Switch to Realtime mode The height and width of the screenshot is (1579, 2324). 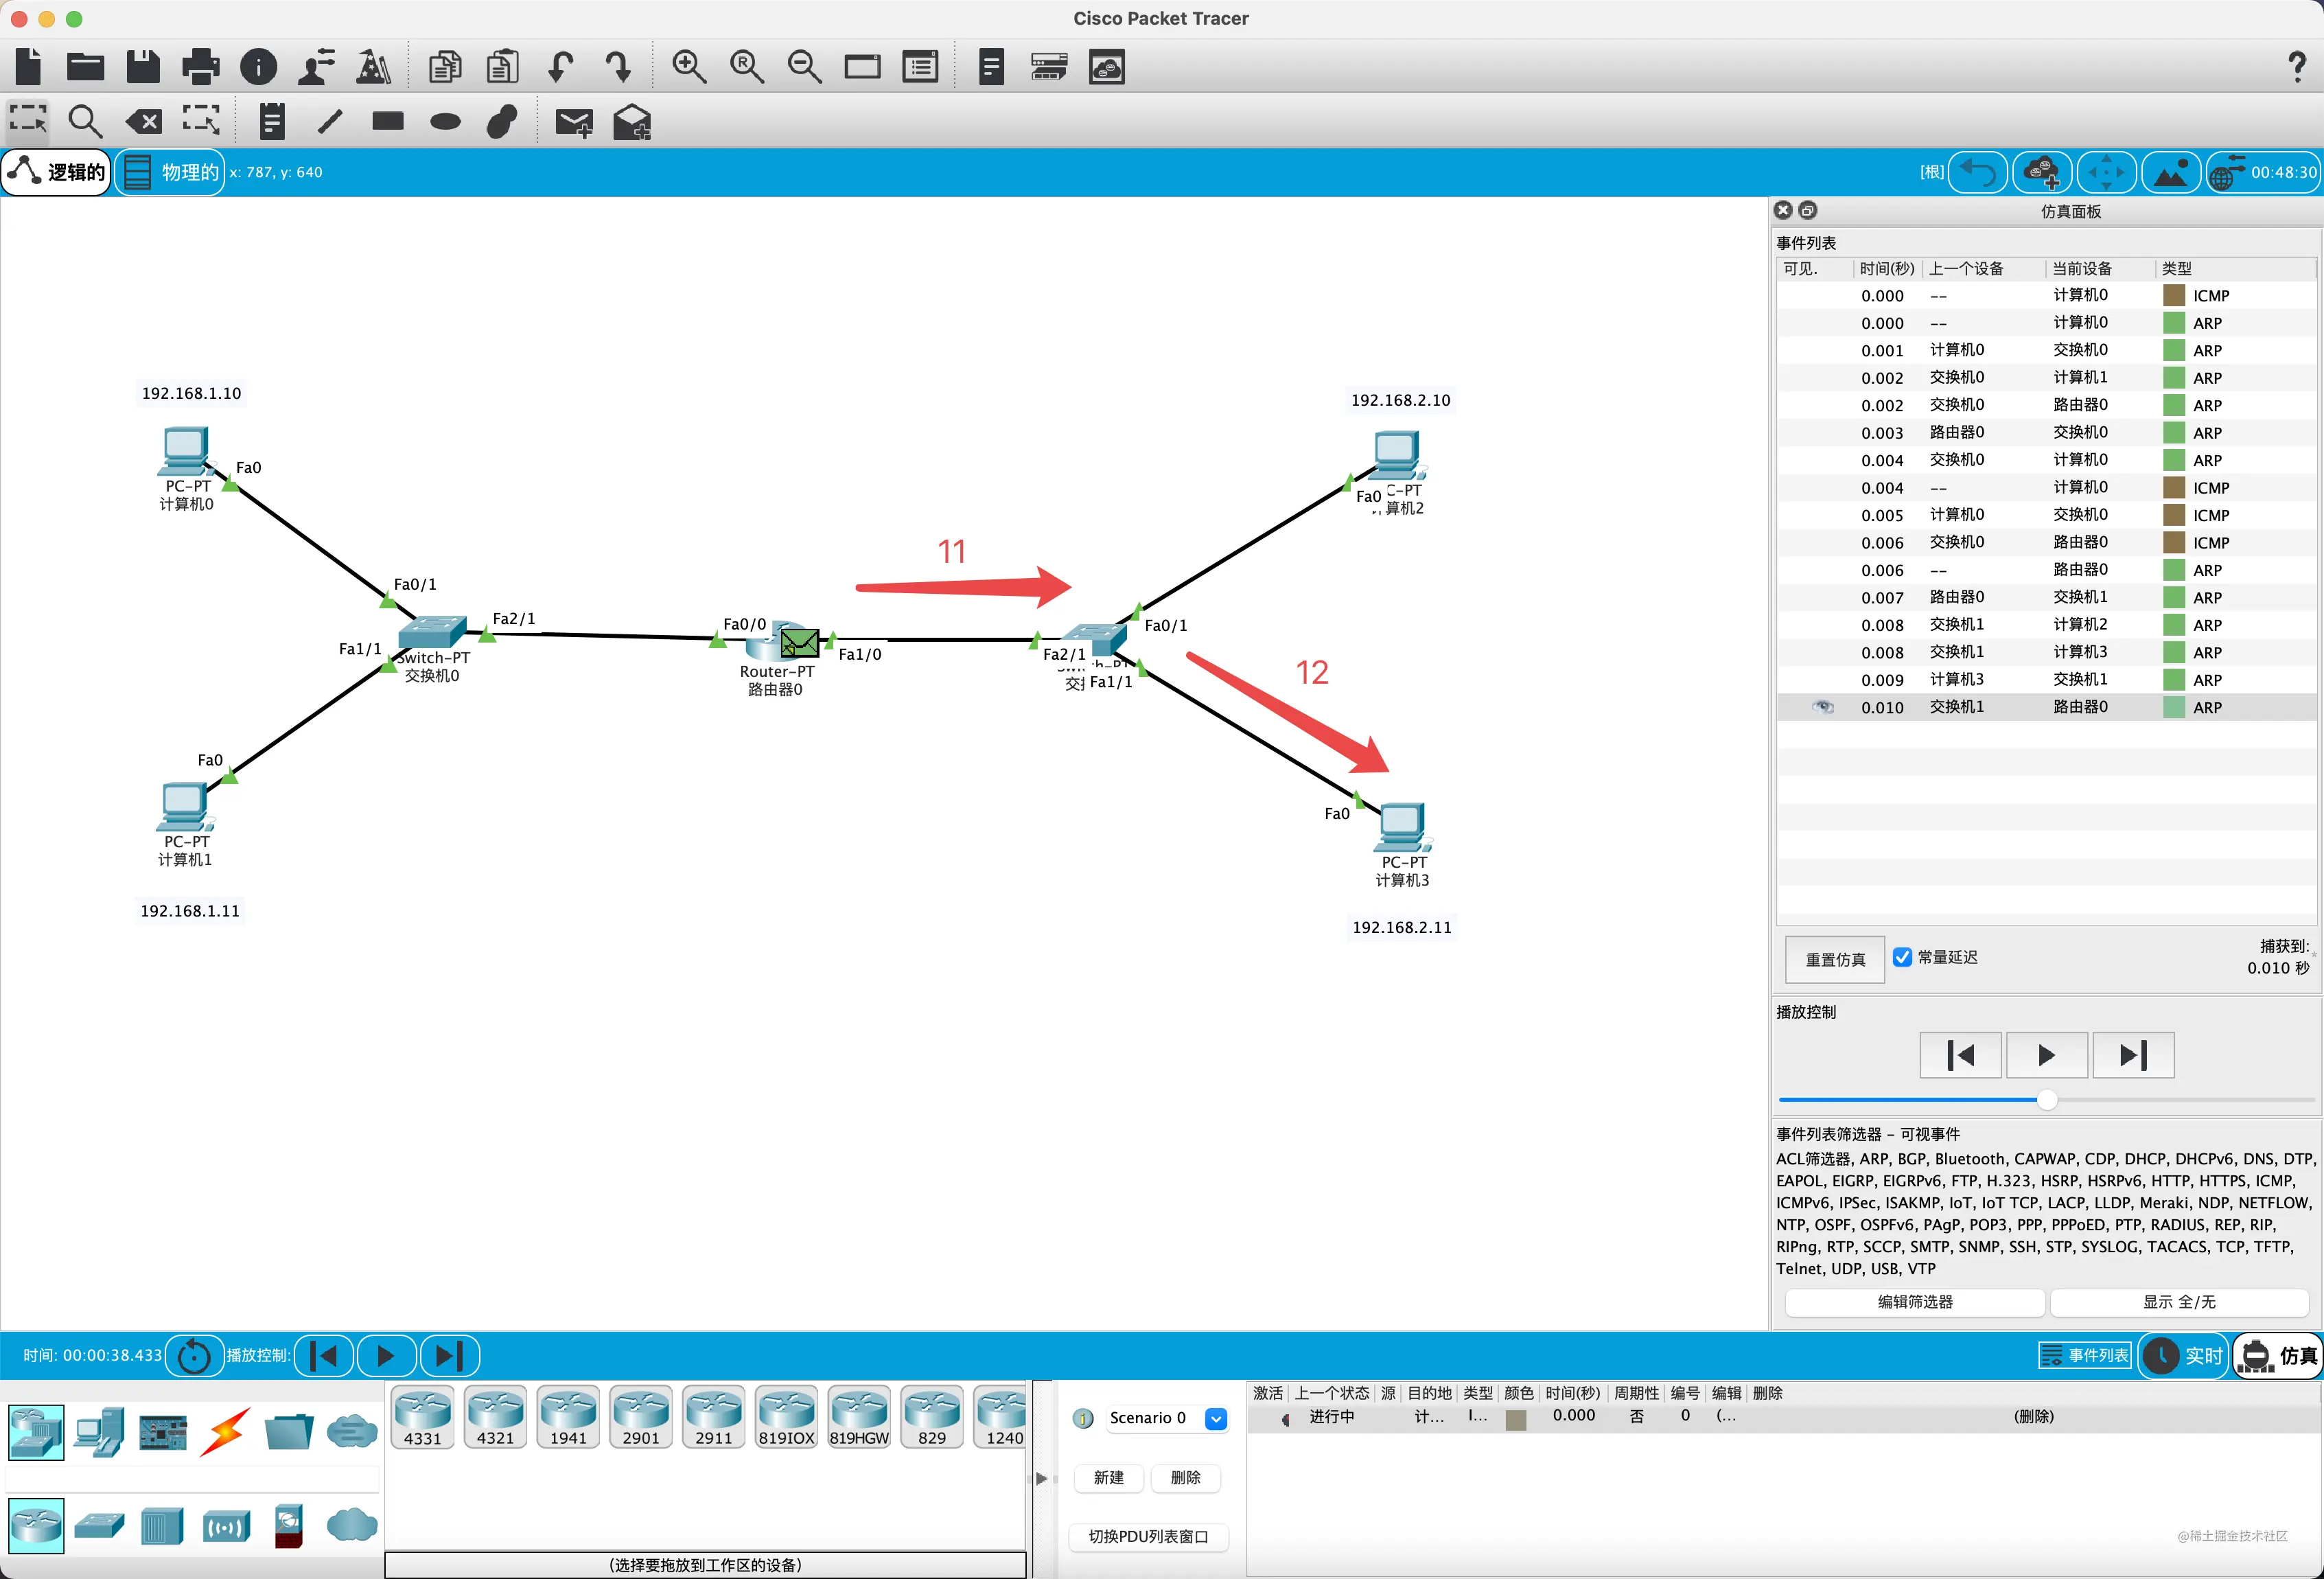tap(2184, 1355)
